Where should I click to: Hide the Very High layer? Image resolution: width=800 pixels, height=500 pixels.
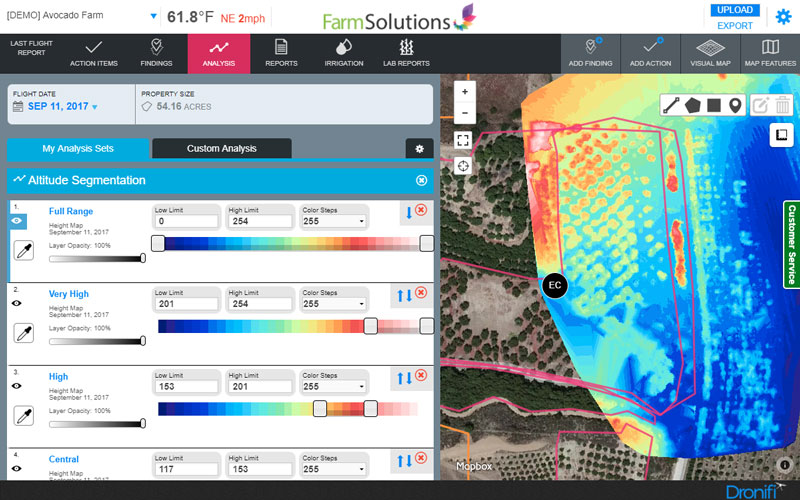pyautogui.click(x=17, y=302)
